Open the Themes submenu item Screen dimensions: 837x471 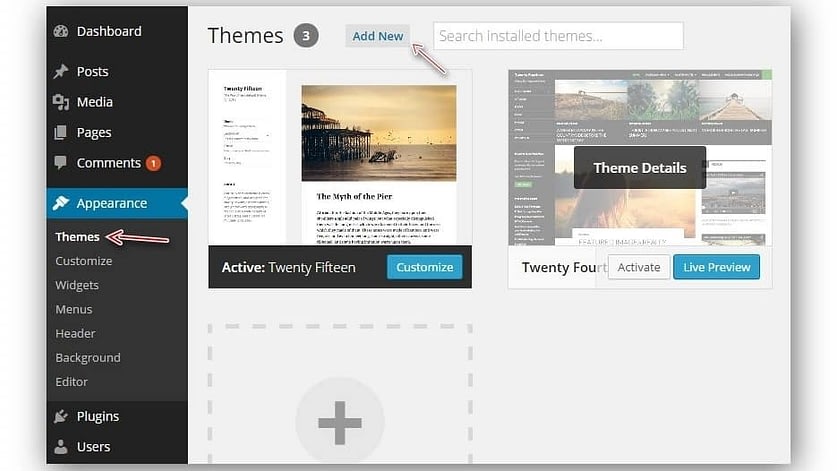pyautogui.click(x=77, y=237)
